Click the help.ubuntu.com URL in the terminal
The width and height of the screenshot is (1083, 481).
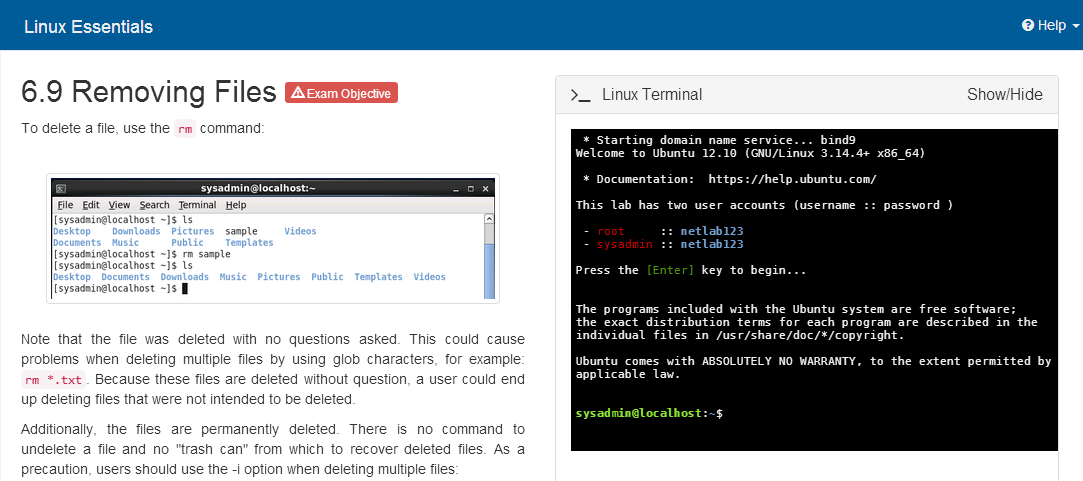[793, 179]
